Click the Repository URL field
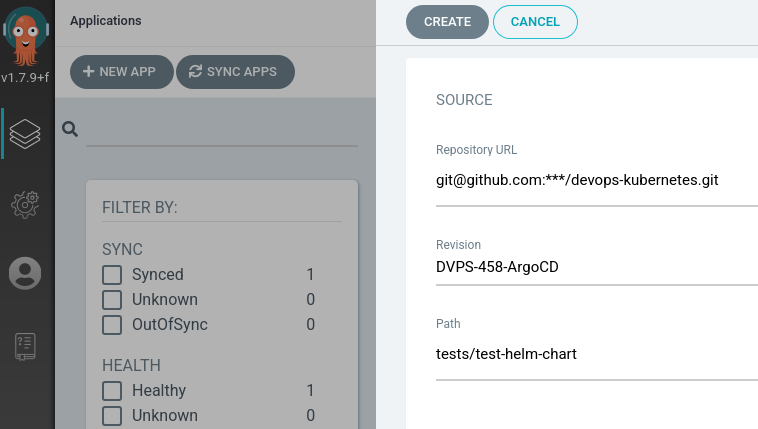This screenshot has height=429, width=758. (597, 180)
